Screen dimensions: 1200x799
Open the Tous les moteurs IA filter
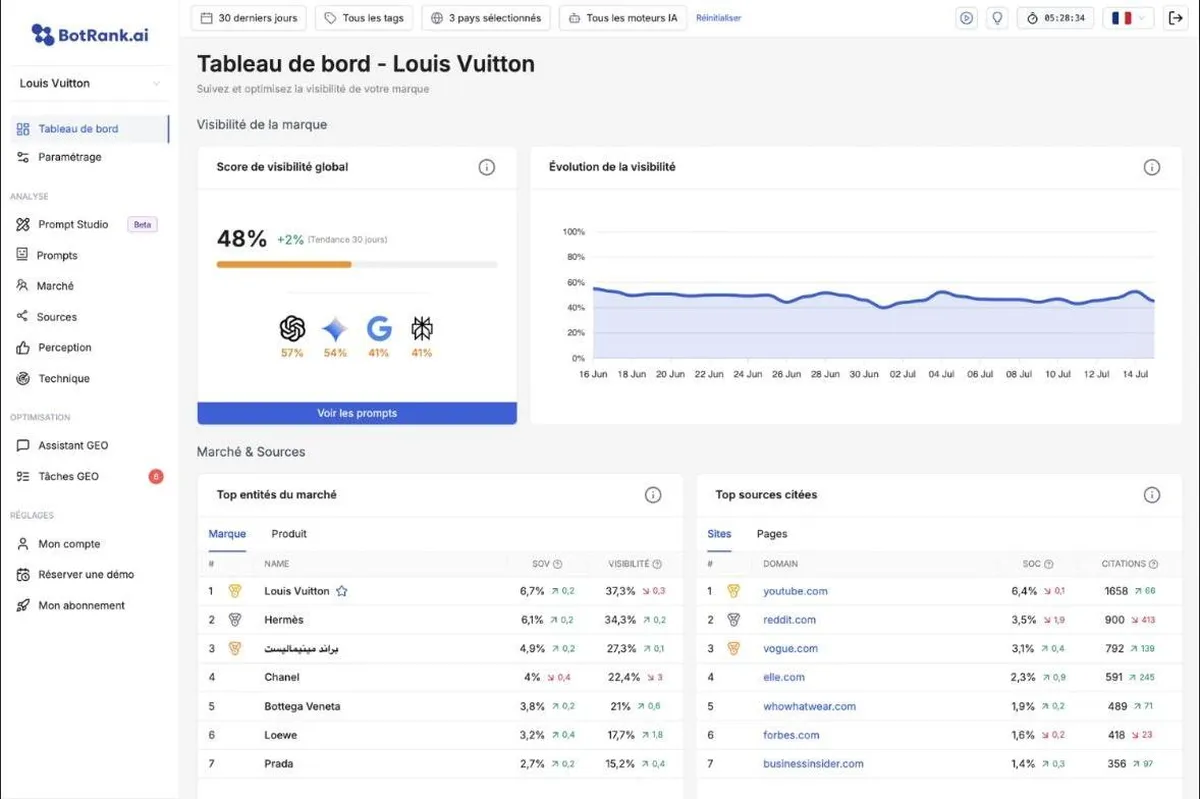pos(623,18)
